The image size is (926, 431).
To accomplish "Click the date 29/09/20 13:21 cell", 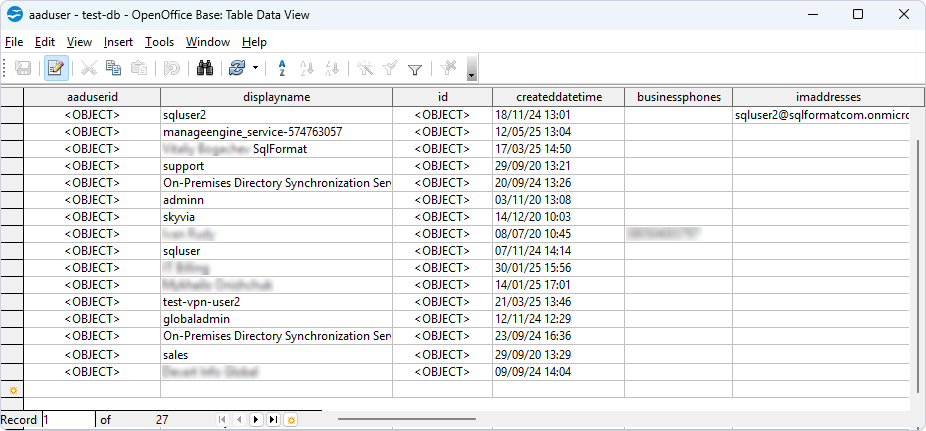I will point(559,166).
